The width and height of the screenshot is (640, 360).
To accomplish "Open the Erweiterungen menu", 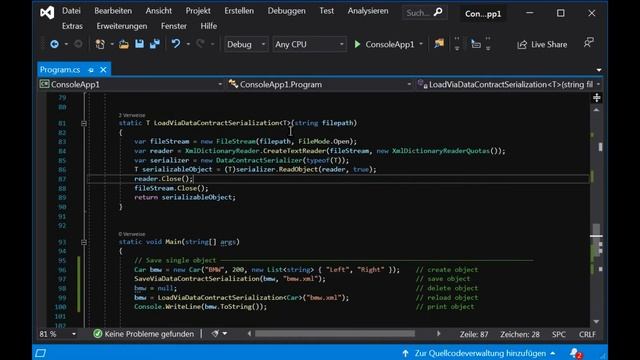I will pos(122,26).
